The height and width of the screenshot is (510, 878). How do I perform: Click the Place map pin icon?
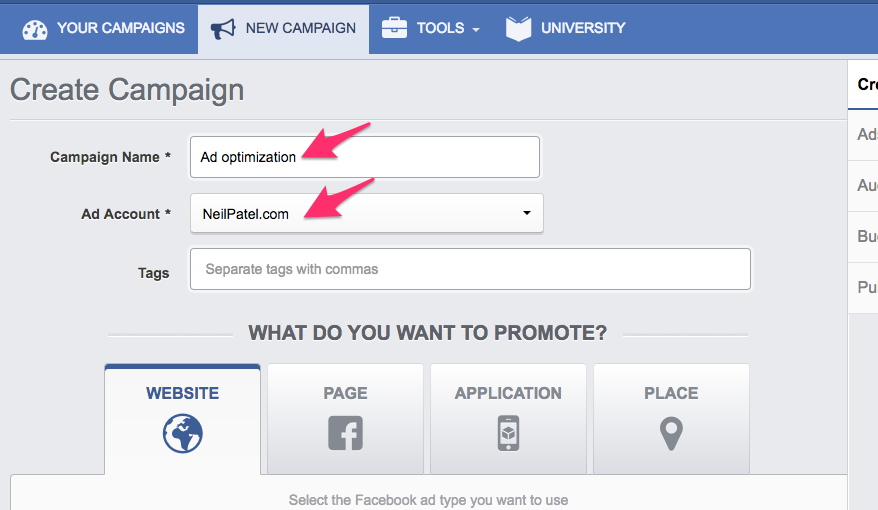(671, 433)
